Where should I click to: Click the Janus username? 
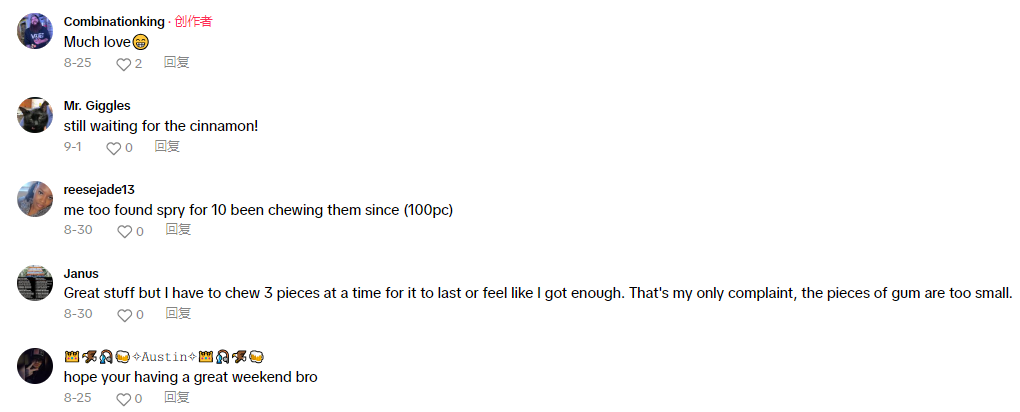pyautogui.click(x=81, y=274)
